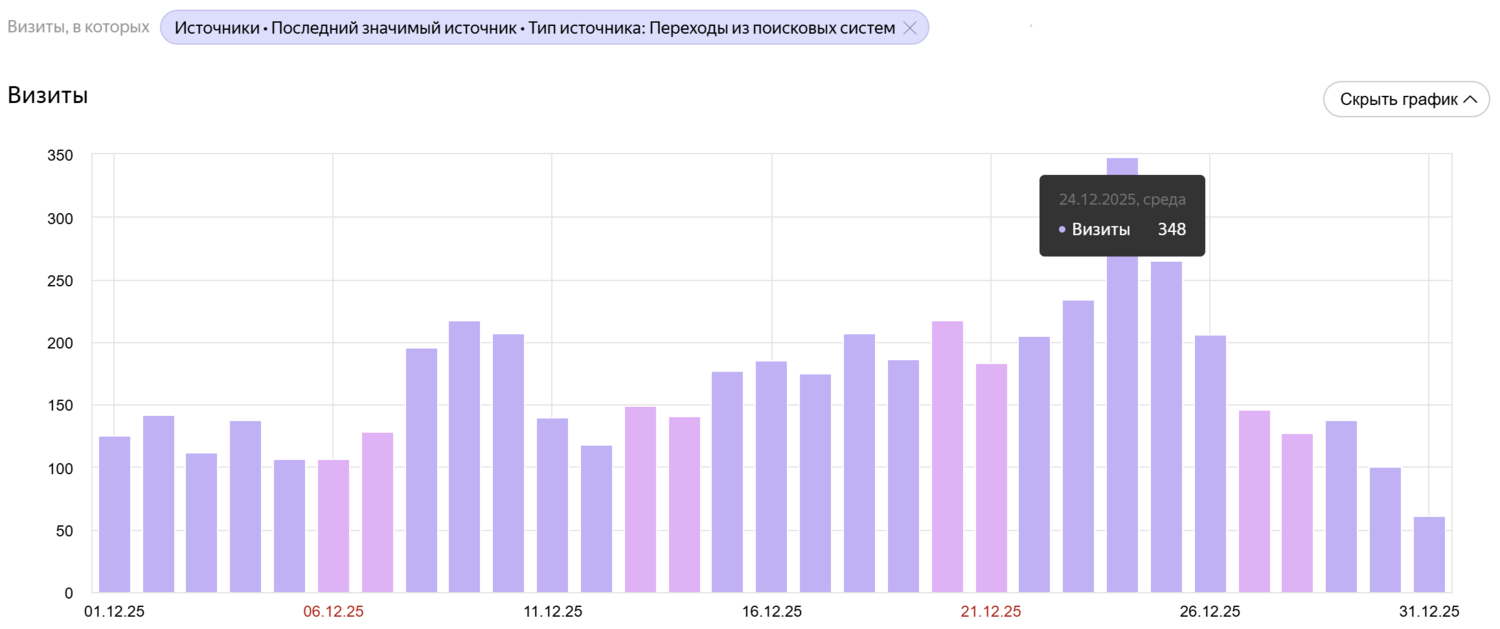This screenshot has width=1500, height=629.
Task: Click the pink bar above the 21.12.25 label
Action: [991, 478]
